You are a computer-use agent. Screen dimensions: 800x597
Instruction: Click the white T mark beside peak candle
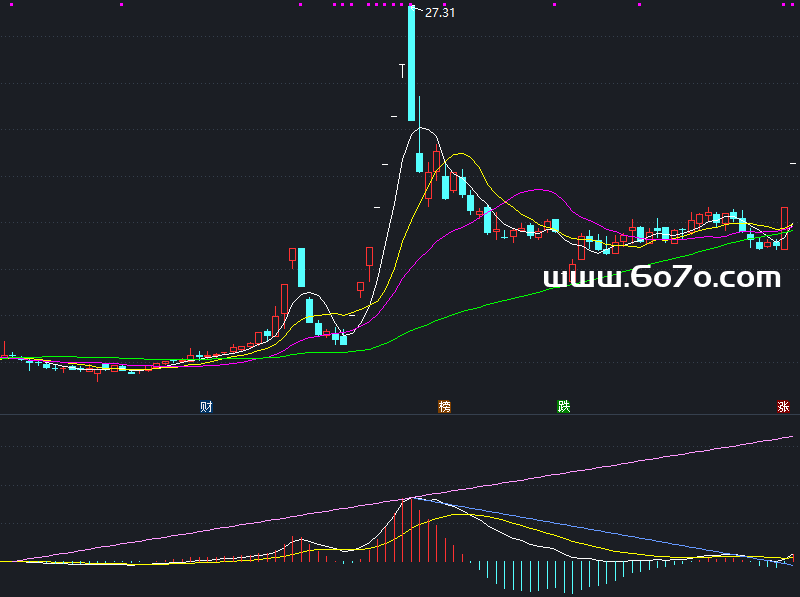coord(403,71)
